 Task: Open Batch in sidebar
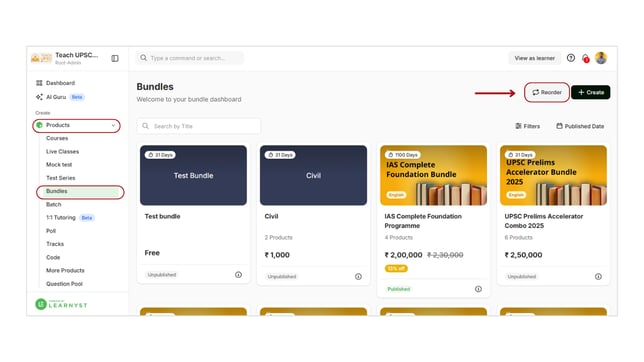pos(53,205)
